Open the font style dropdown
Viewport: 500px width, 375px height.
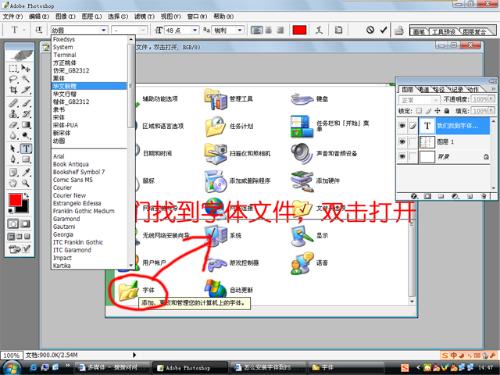143,30
